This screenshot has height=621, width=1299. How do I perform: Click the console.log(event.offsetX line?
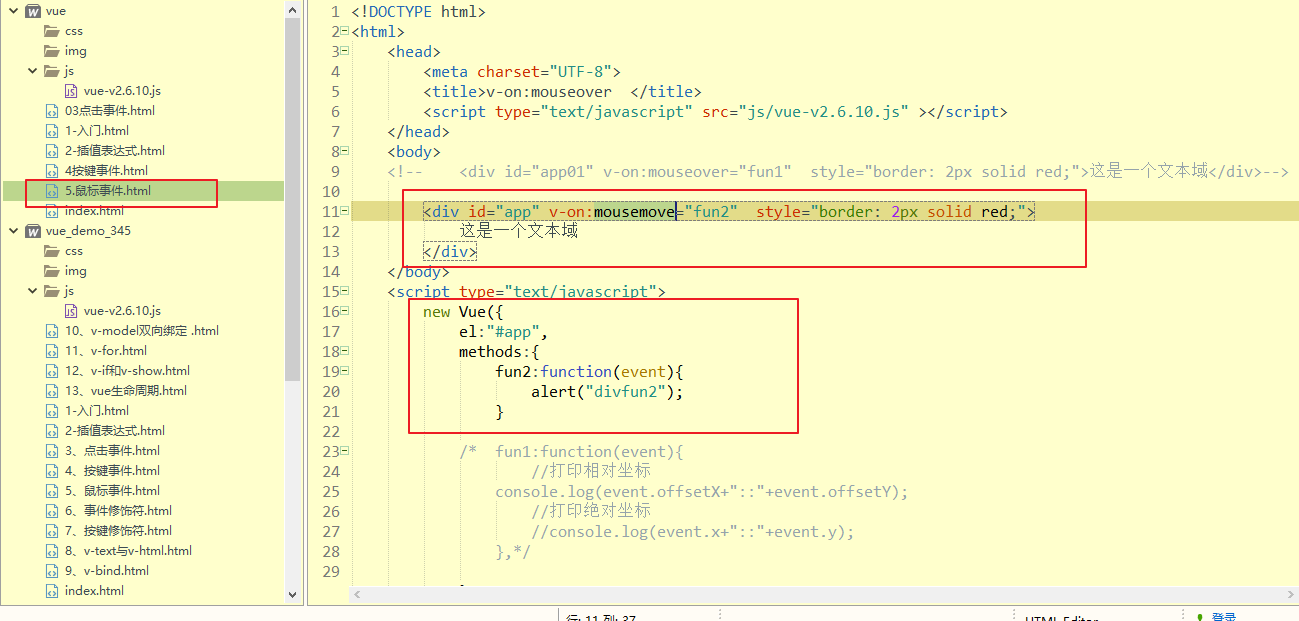coord(702,491)
